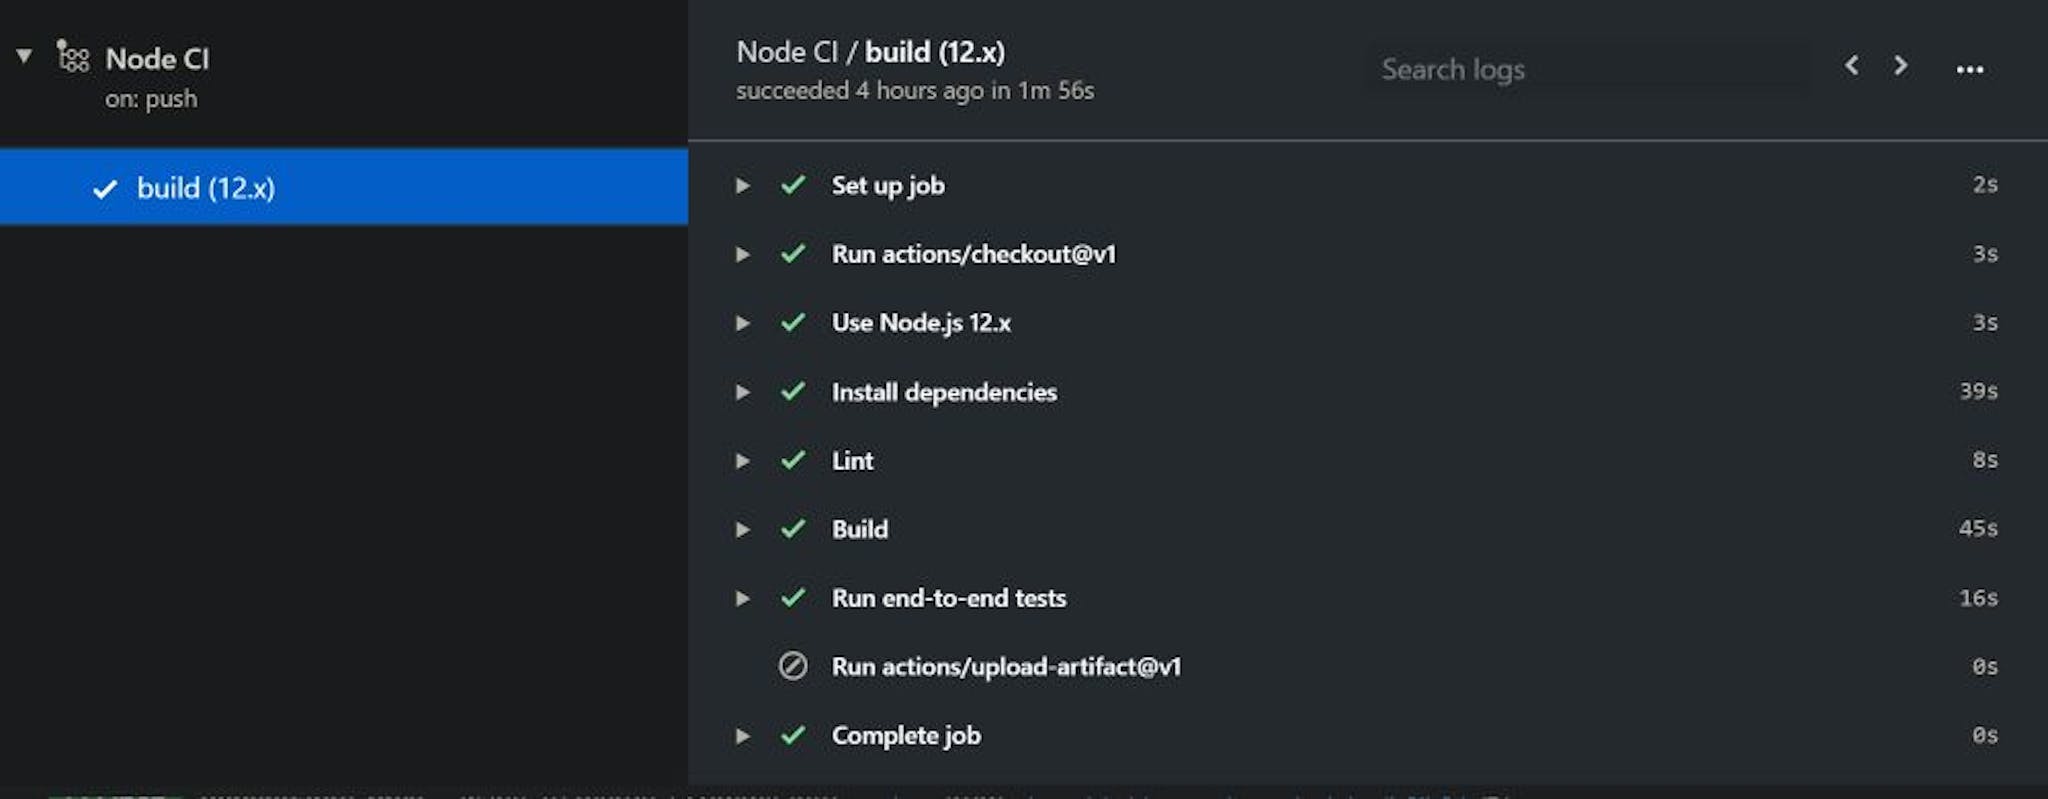Open the three-dot log options menu
The height and width of the screenshot is (799, 2048).
click(1969, 69)
